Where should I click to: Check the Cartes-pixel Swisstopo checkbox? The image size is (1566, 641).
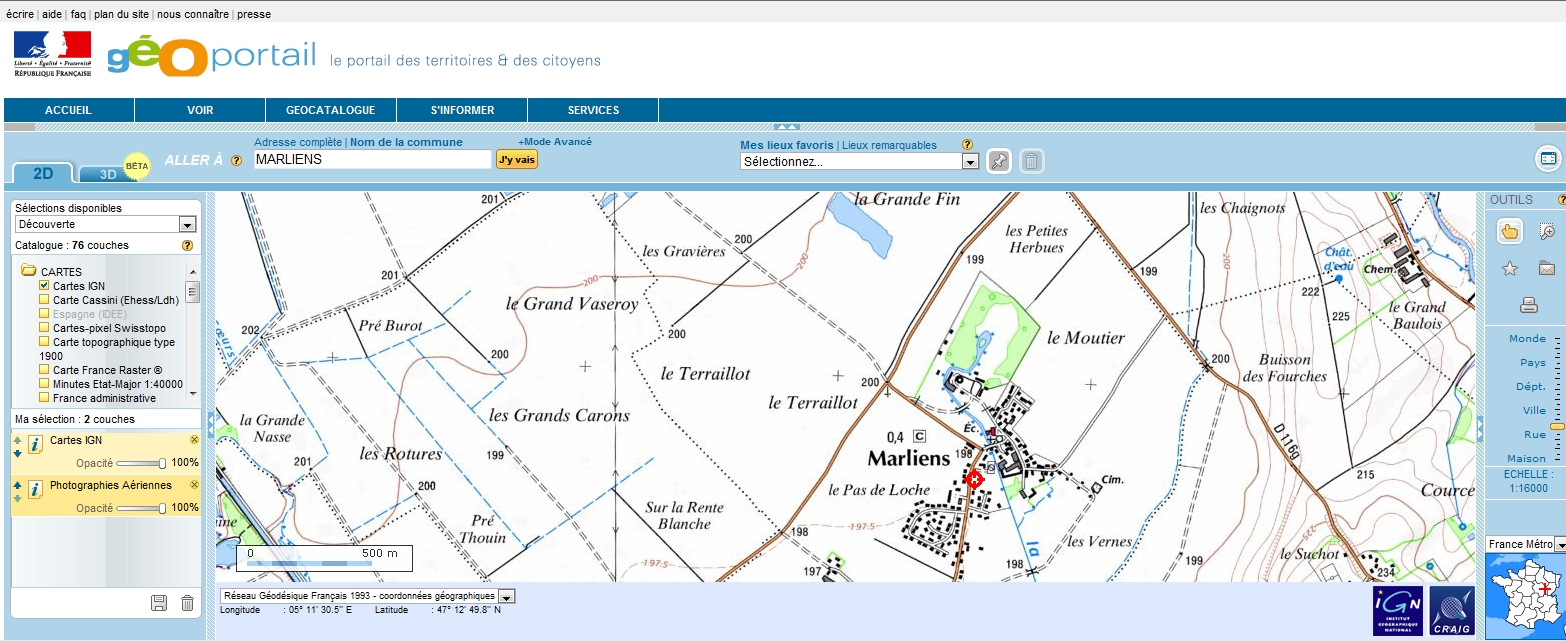coord(44,328)
